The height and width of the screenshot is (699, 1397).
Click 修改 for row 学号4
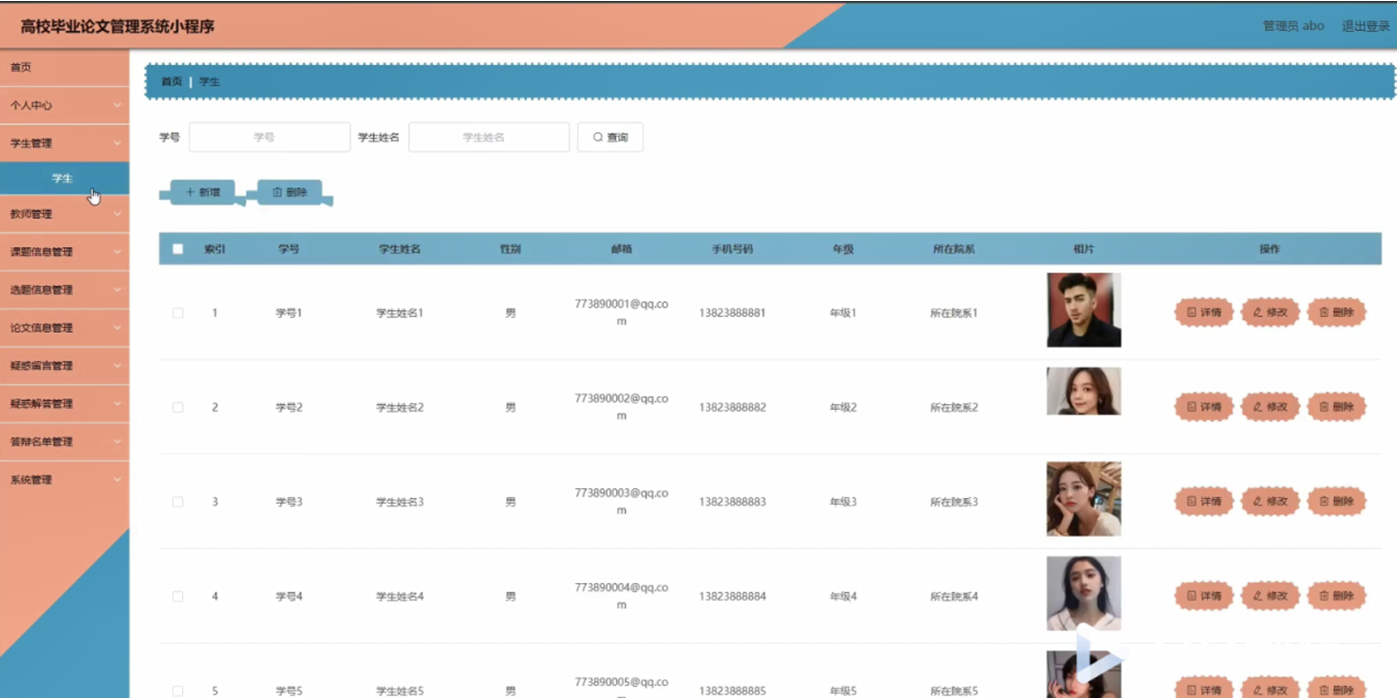coord(1270,596)
